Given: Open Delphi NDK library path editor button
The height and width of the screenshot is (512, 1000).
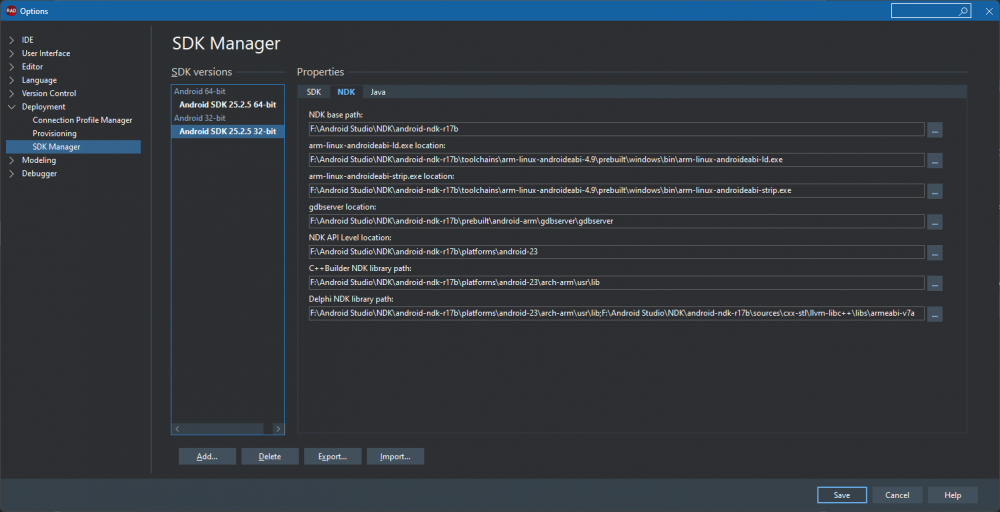Looking at the screenshot, I should pos(935,313).
